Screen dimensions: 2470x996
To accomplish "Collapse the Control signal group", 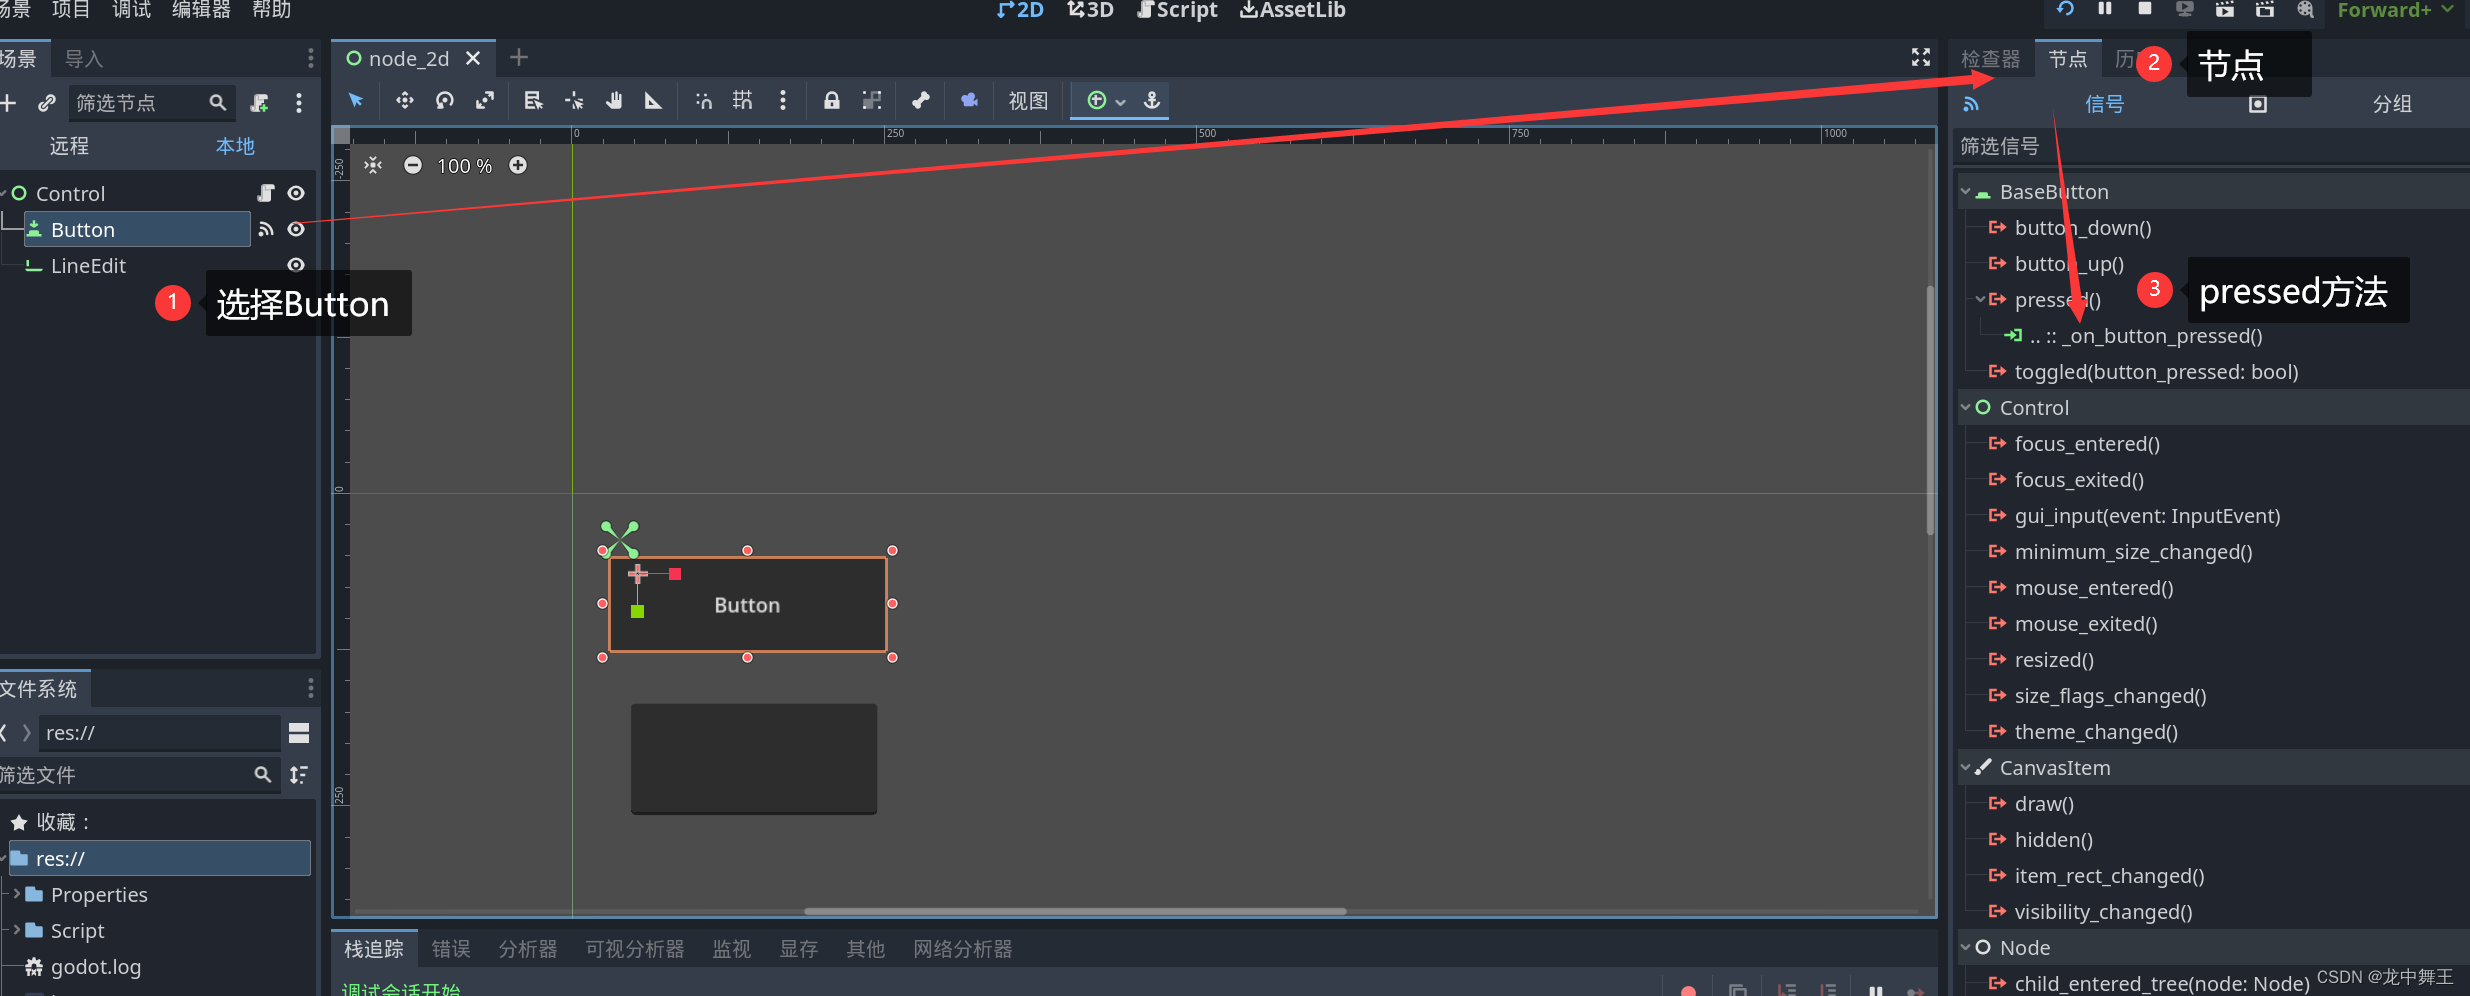I will coord(1966,408).
